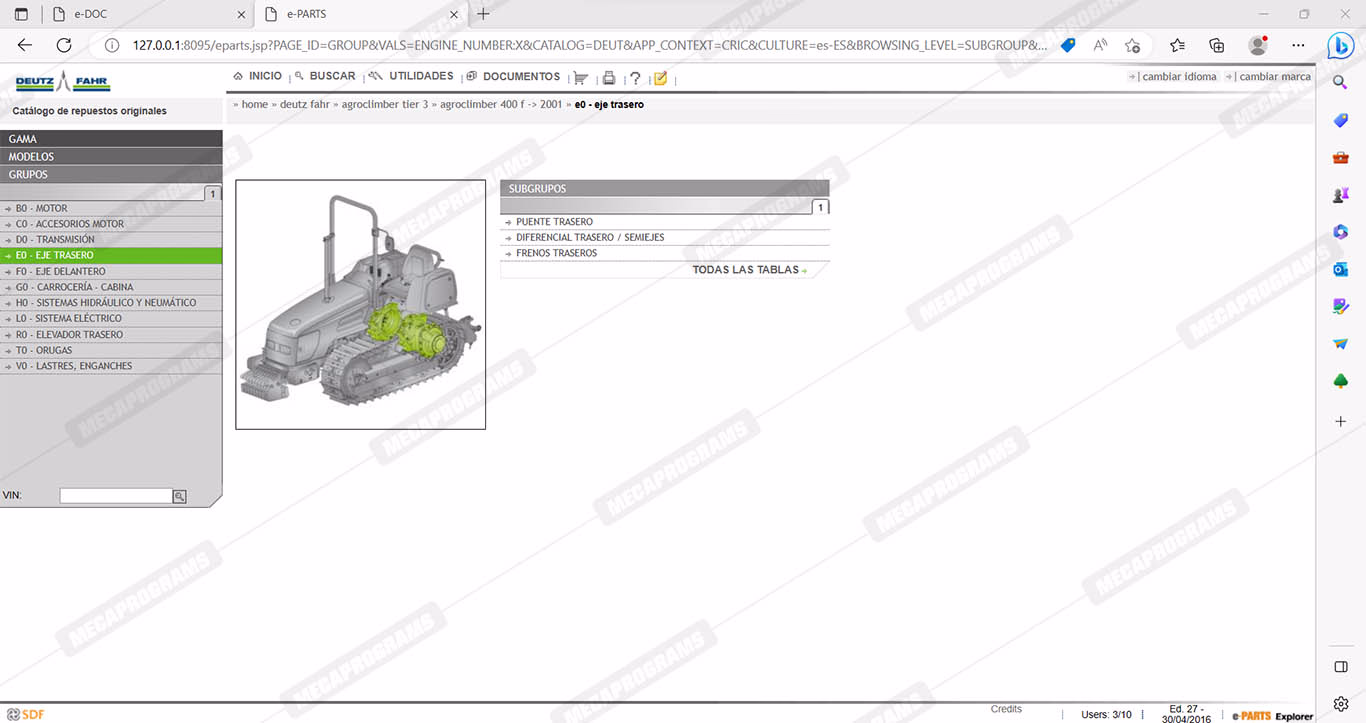Image resolution: width=1366 pixels, height=723 pixels.
Task: Open the notes pencil icon
Action: 660,78
